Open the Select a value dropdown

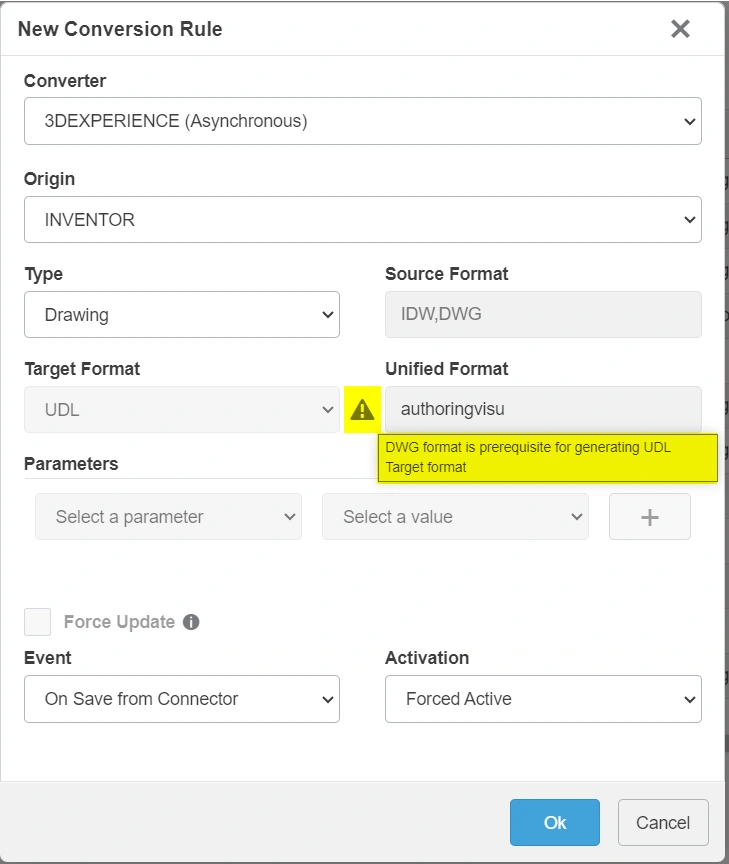(455, 517)
